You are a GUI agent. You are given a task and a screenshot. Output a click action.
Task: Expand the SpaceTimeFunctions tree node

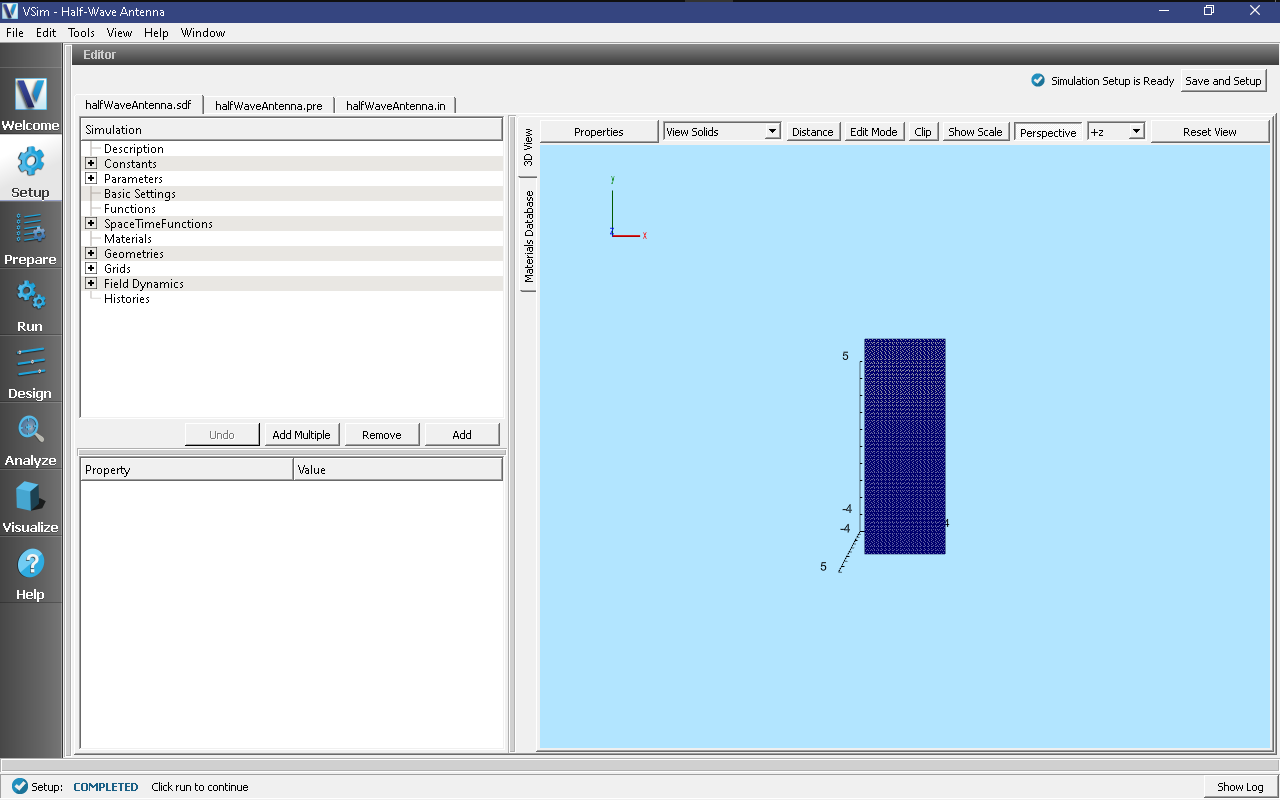(x=91, y=223)
